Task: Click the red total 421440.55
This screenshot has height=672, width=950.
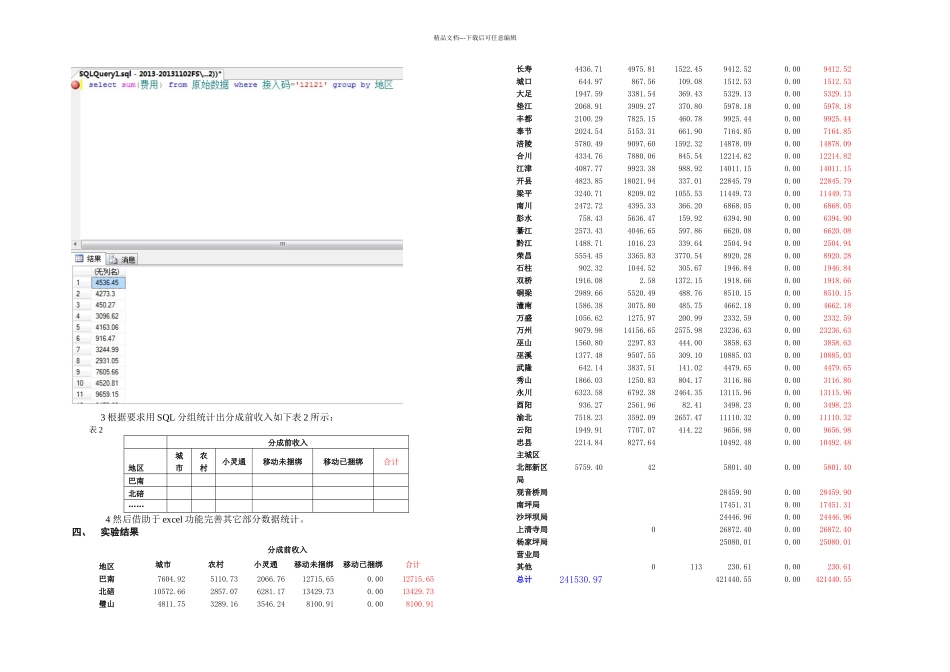Action: [x=833, y=579]
